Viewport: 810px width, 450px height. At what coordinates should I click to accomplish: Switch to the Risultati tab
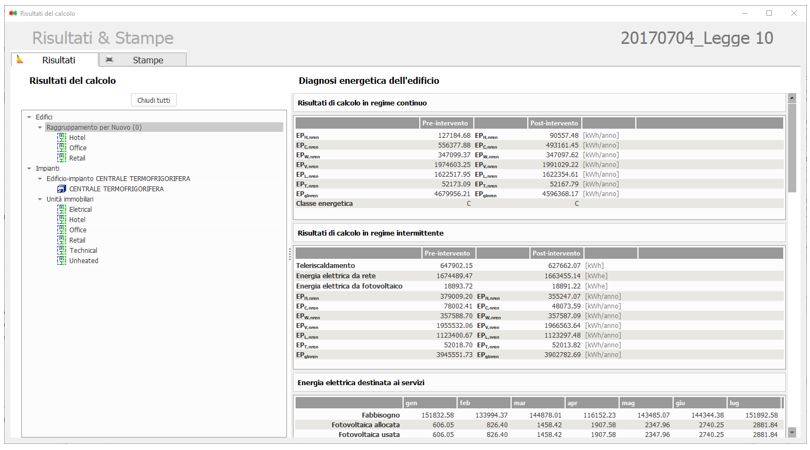55,60
